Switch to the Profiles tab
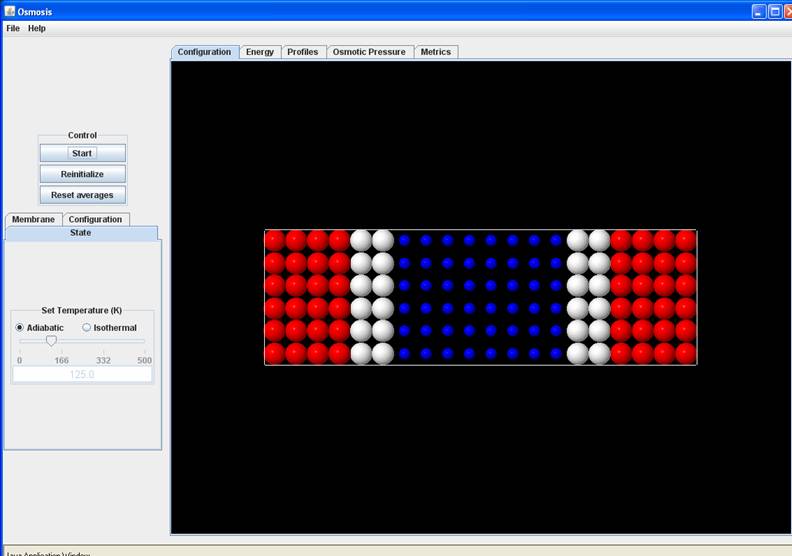The image size is (792, 556). coord(302,52)
